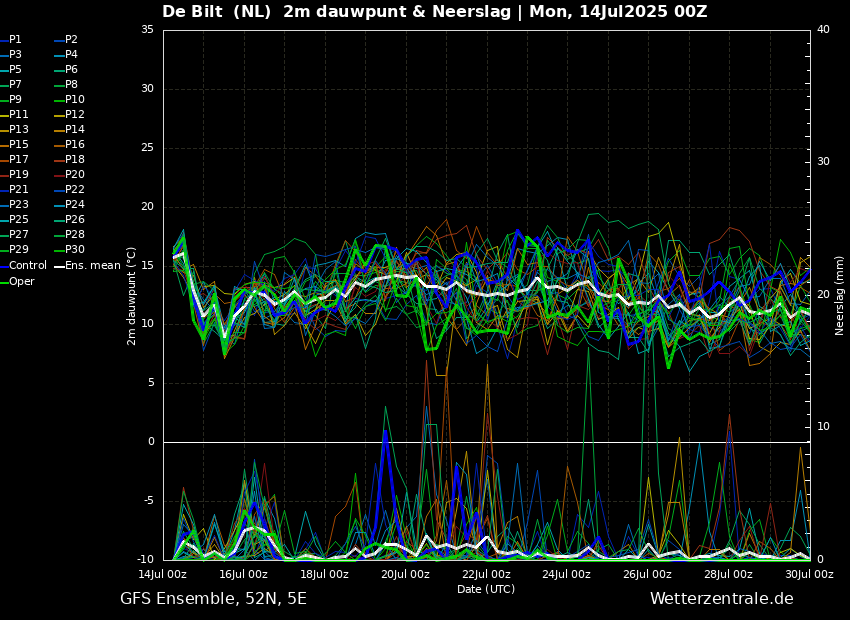Click the 26Jul 00z axis label
Image resolution: width=850 pixels, height=620 pixels.
click(648, 574)
